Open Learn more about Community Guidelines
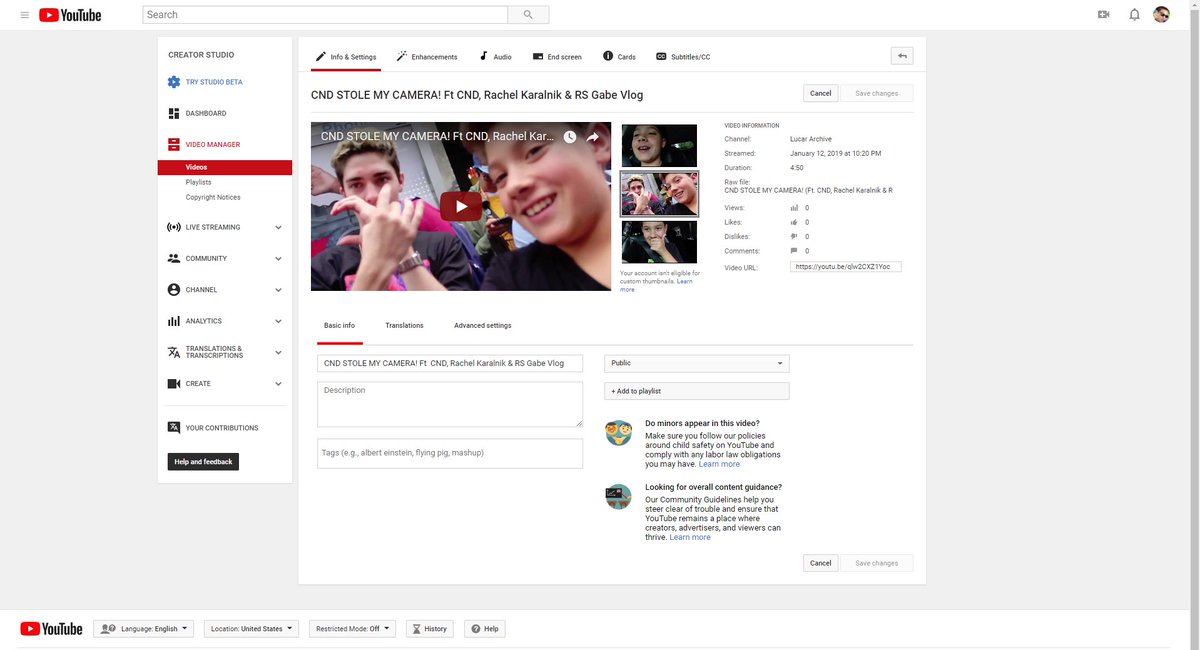This screenshot has width=1200, height=650. [x=690, y=537]
